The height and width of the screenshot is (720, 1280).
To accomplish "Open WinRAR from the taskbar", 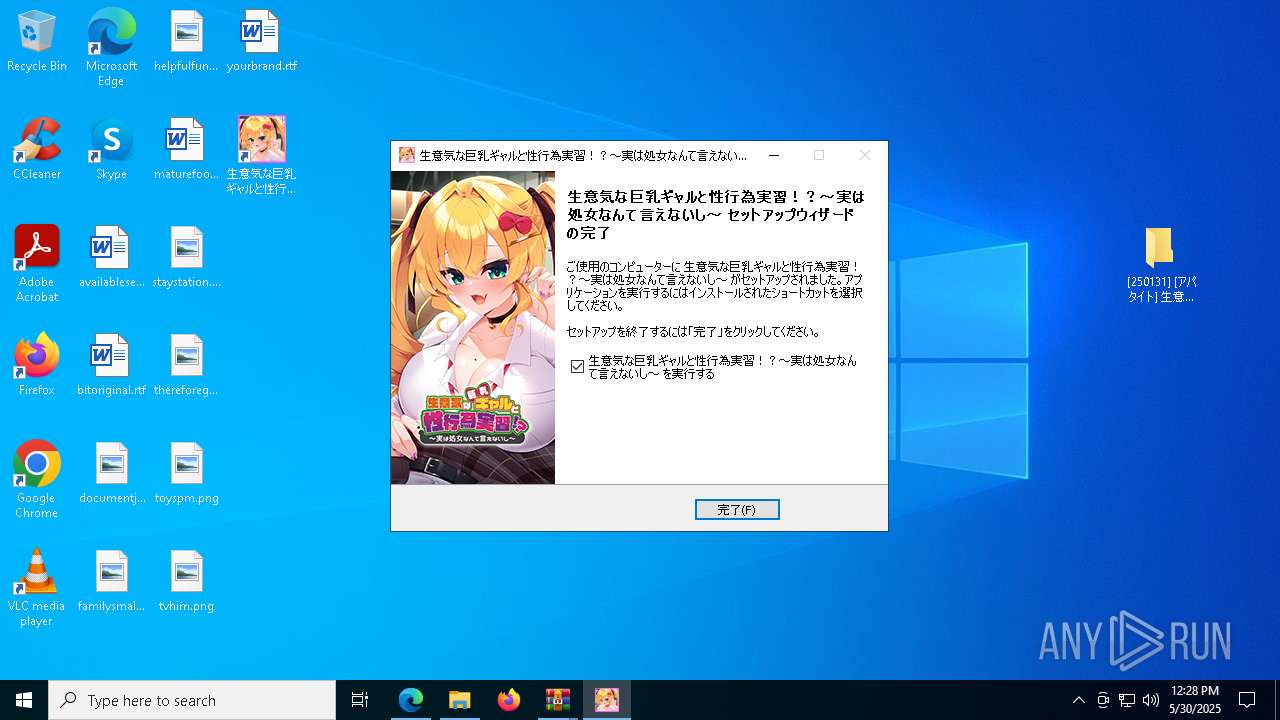I will click(558, 700).
